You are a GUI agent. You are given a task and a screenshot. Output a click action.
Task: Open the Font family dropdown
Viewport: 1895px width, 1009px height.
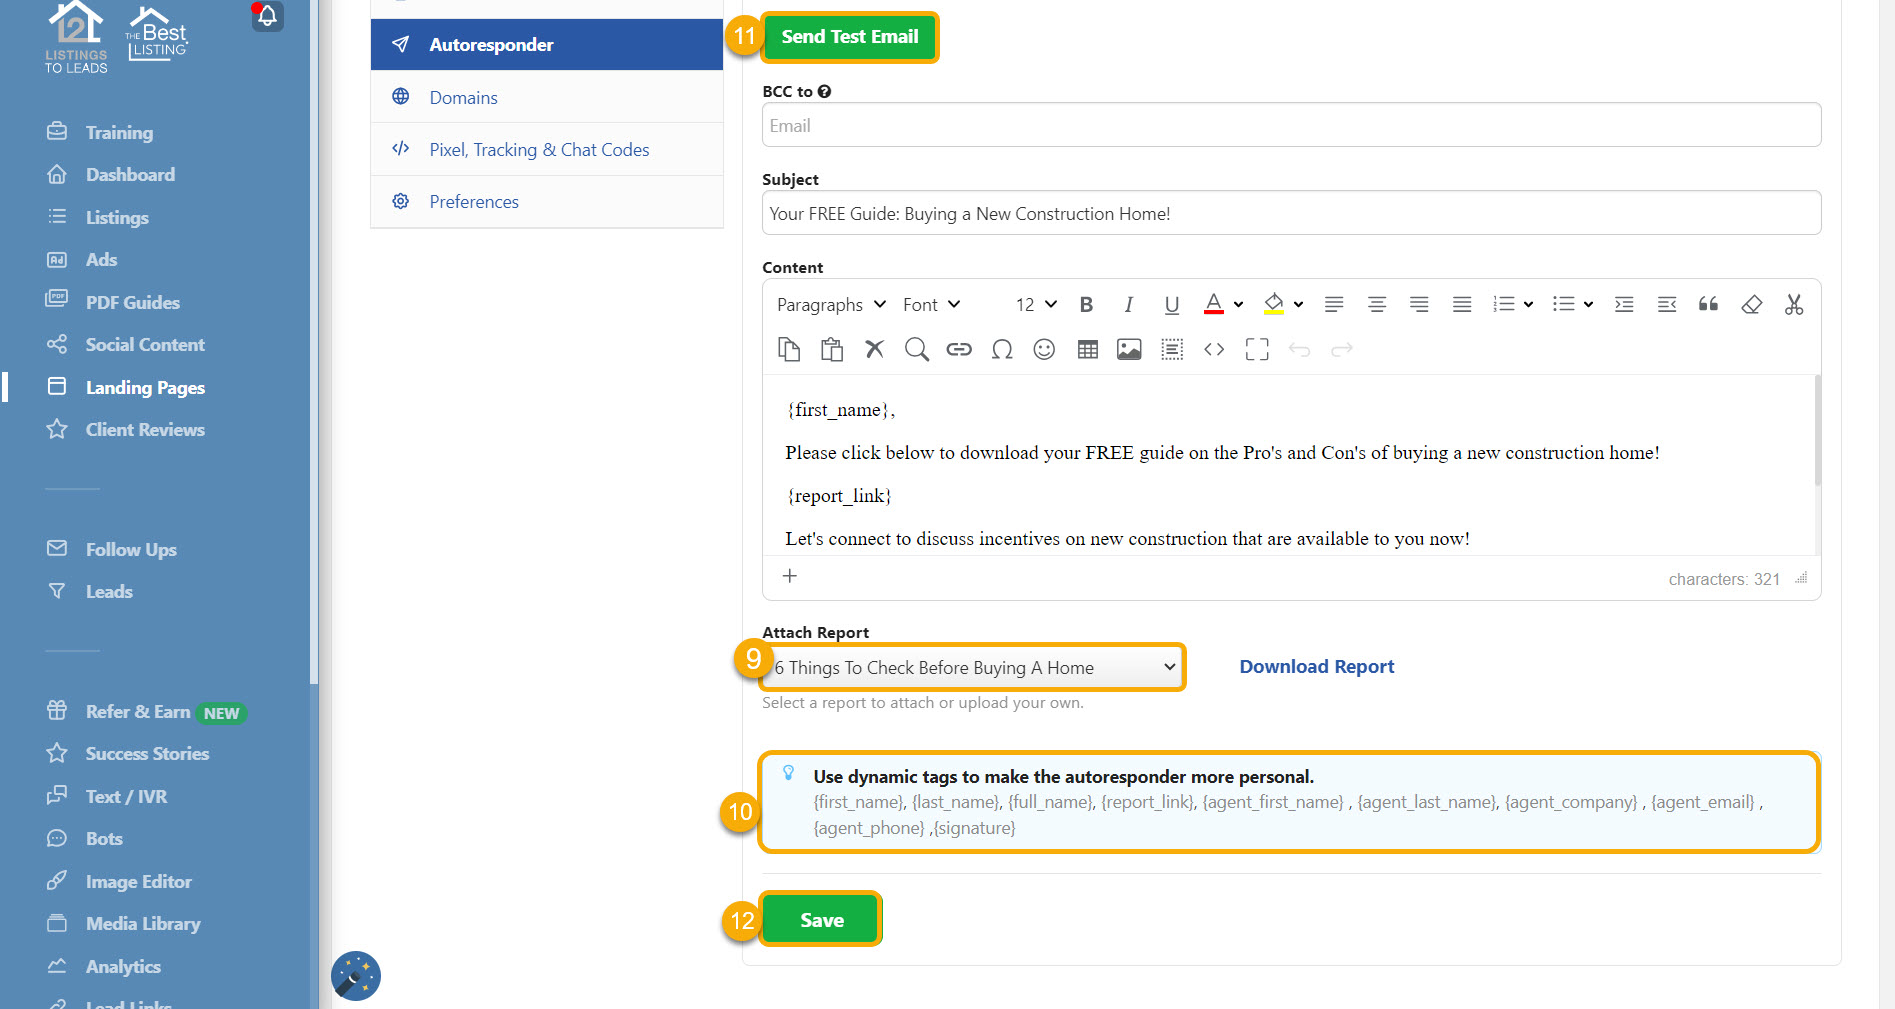tap(931, 305)
